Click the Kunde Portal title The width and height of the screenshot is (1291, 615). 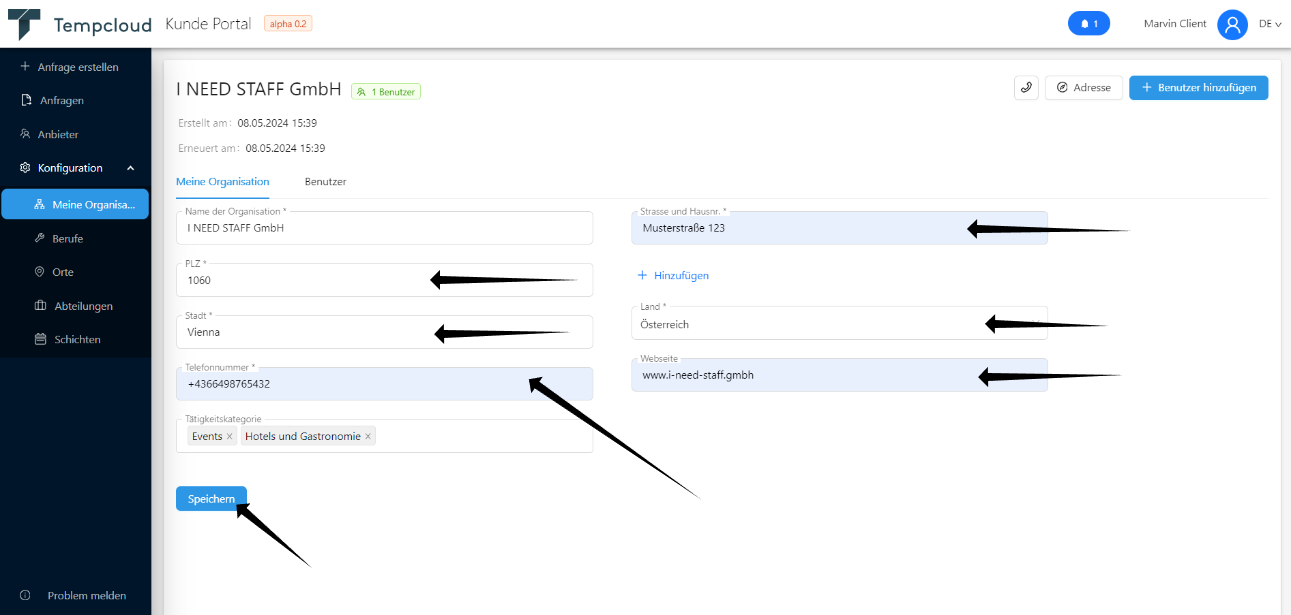[x=208, y=23]
